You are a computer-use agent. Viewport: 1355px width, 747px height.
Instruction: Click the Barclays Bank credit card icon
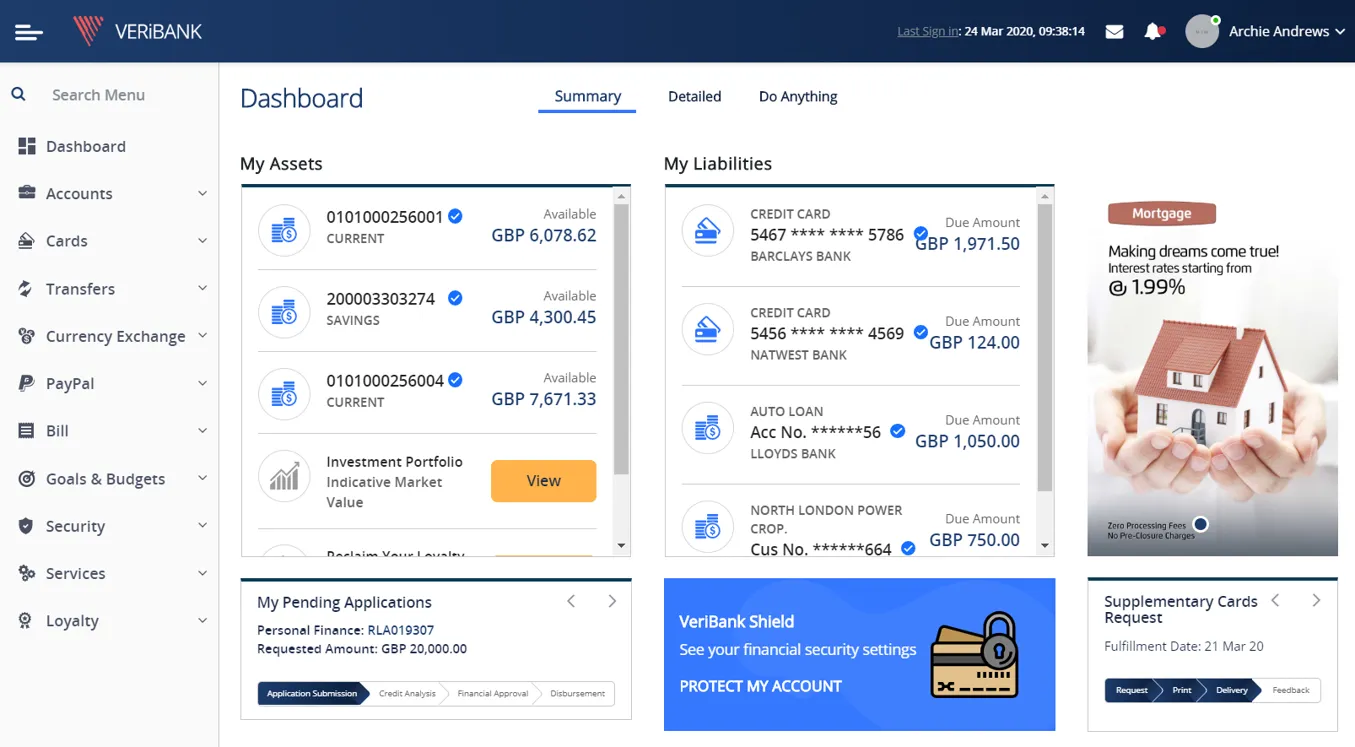click(707, 230)
